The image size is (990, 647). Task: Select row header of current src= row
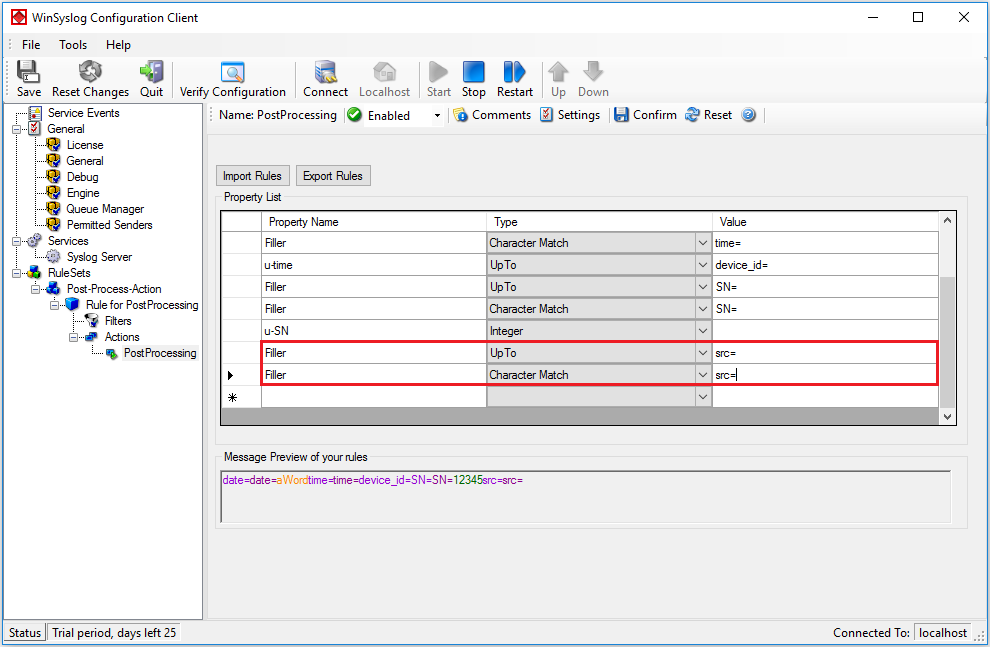click(x=241, y=375)
